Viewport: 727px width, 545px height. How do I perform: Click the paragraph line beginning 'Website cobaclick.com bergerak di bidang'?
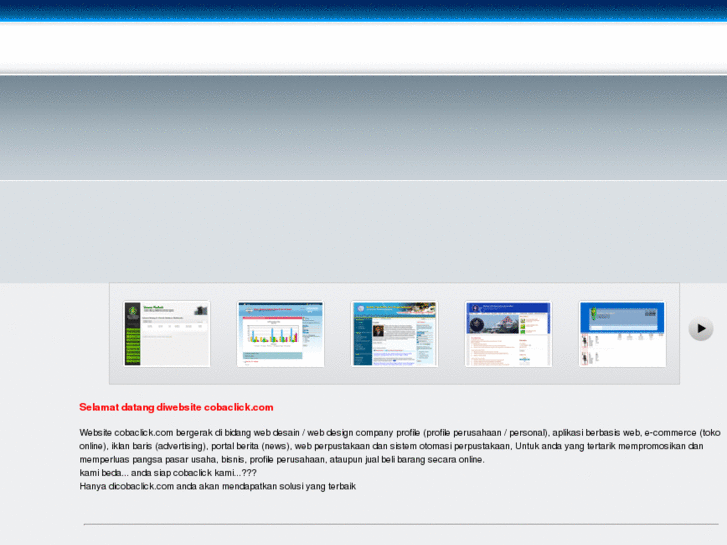400,433
